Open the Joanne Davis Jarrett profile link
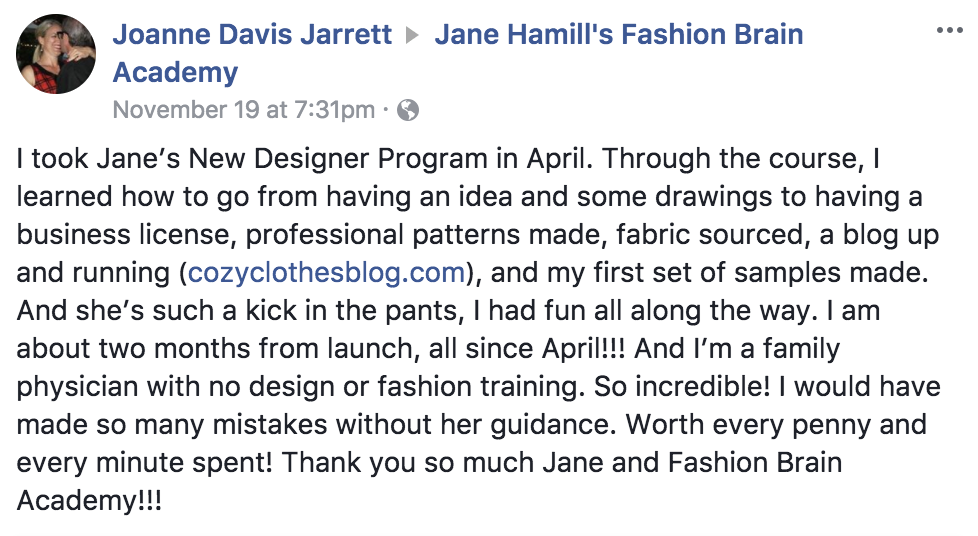Screen dimensions: 978x536 (x=252, y=34)
